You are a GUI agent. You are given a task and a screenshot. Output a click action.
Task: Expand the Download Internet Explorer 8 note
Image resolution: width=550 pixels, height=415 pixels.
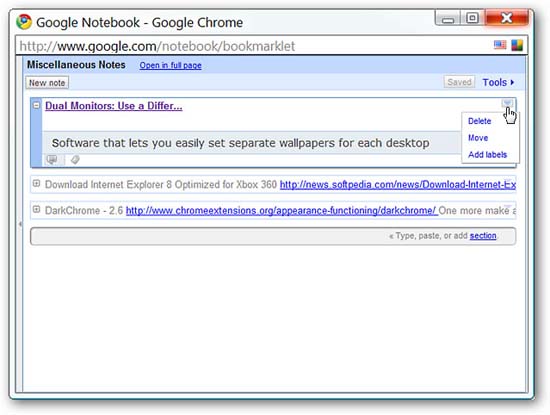[x=36, y=183]
